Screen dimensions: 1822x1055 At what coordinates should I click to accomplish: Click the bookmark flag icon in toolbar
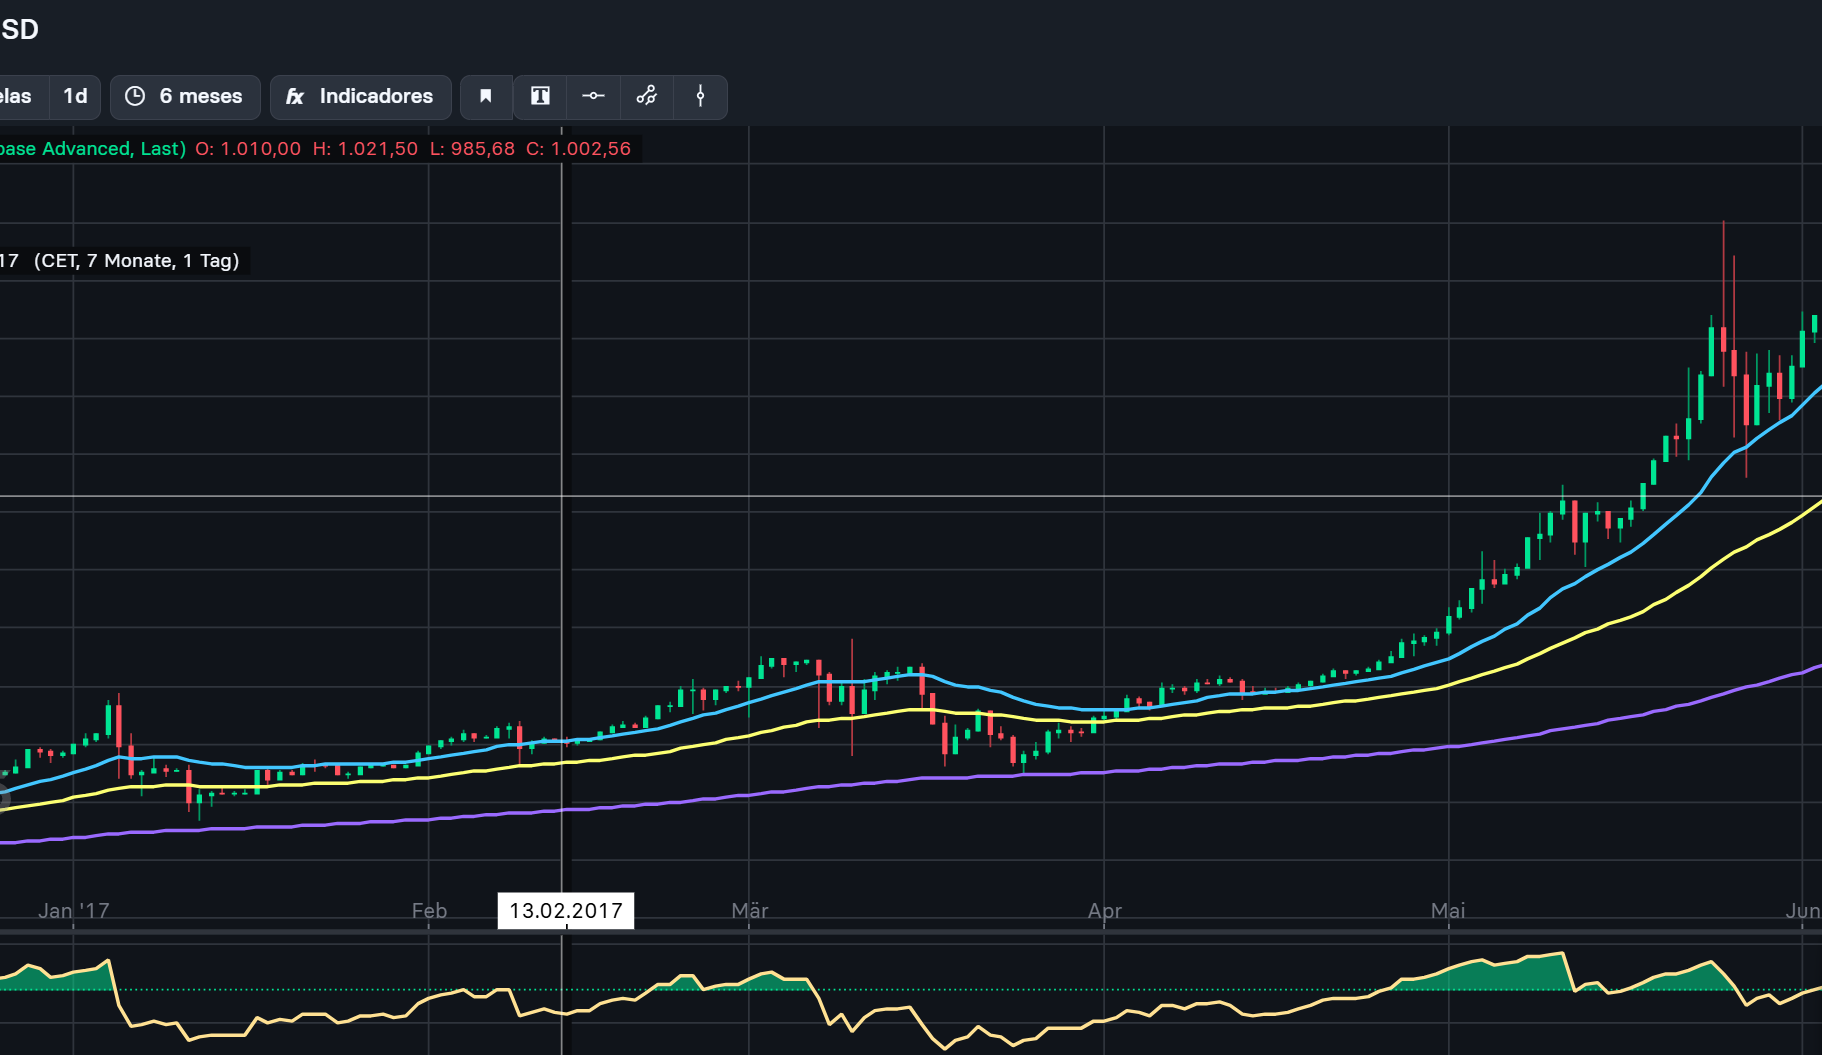tap(486, 96)
